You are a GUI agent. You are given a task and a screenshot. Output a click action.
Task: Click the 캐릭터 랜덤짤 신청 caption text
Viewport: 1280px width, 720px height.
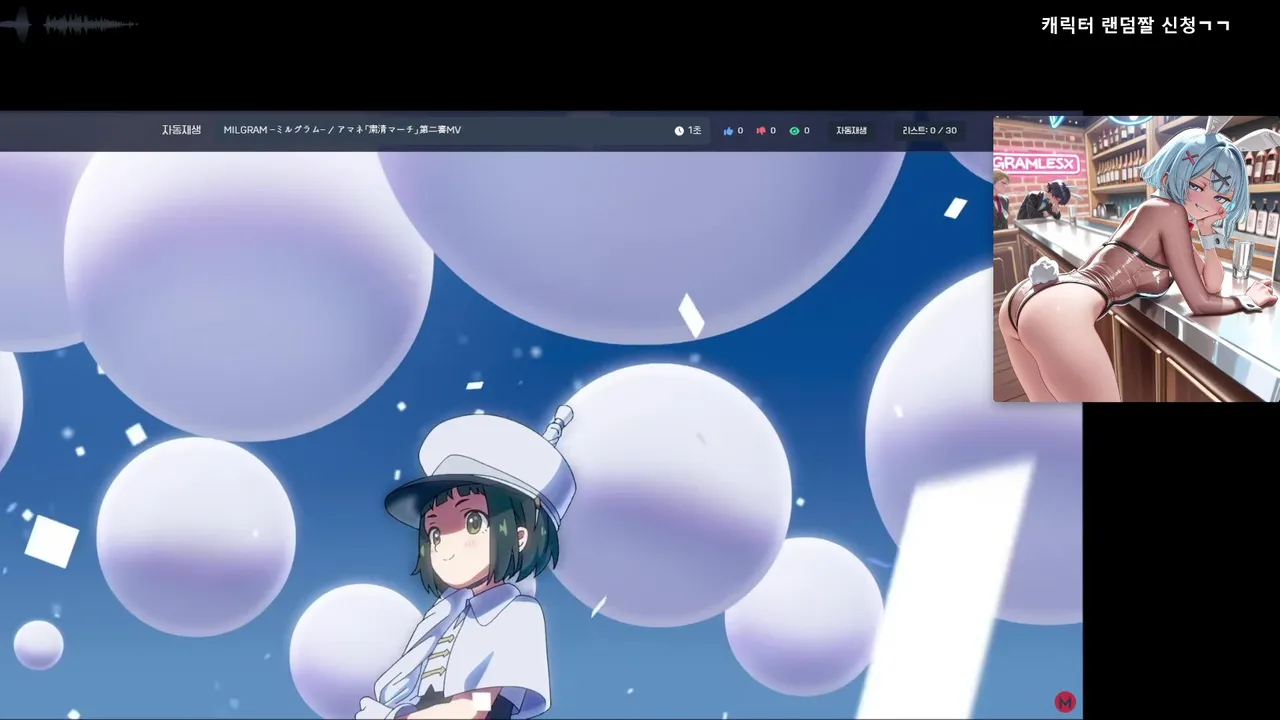click(x=1135, y=25)
